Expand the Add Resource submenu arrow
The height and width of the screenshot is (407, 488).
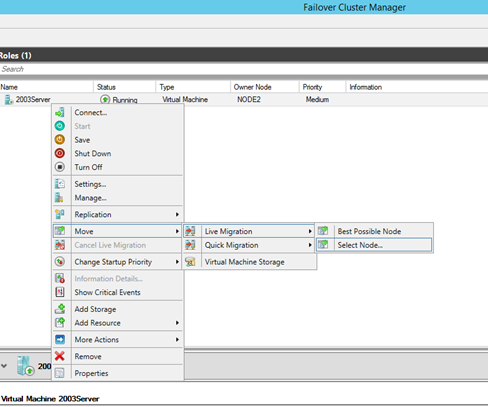[x=177, y=323]
